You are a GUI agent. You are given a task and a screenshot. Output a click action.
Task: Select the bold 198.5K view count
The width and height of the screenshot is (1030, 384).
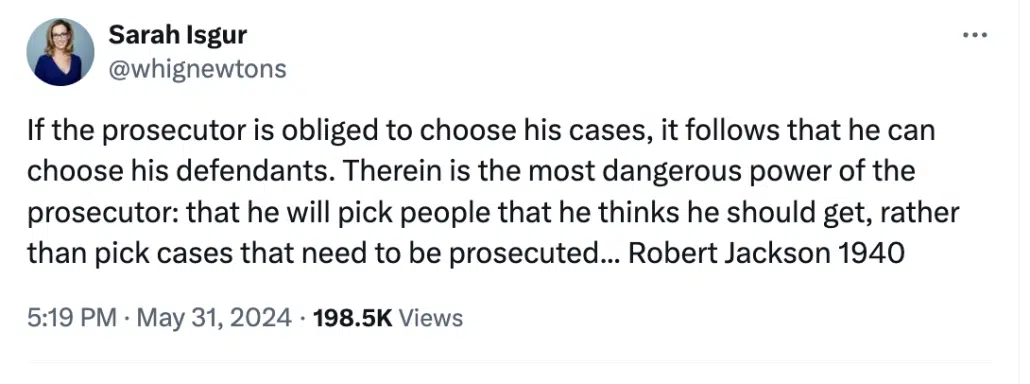[x=353, y=318]
